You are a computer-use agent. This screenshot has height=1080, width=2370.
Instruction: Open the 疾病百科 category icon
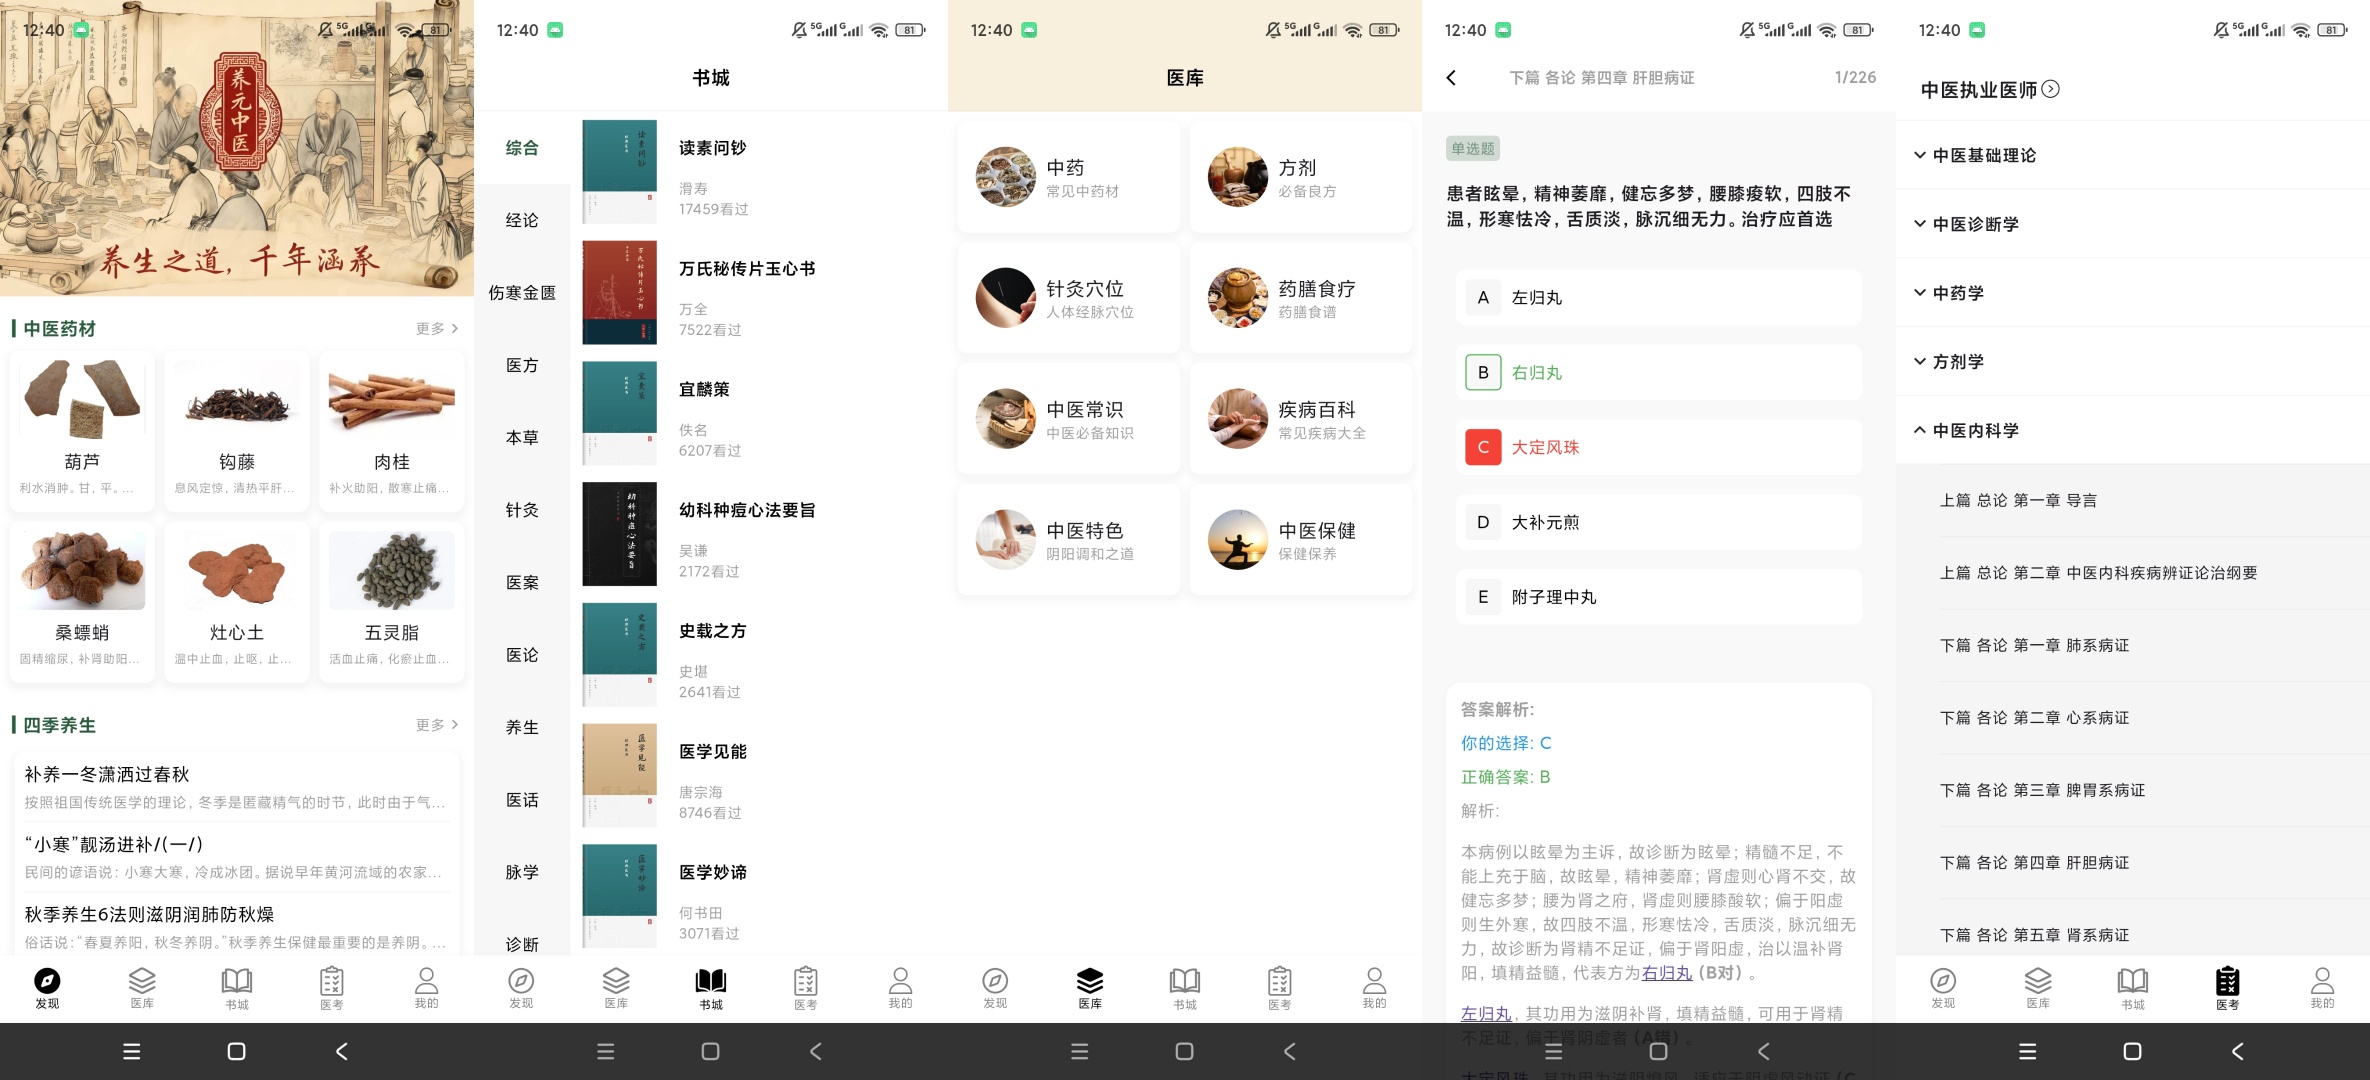click(1237, 419)
